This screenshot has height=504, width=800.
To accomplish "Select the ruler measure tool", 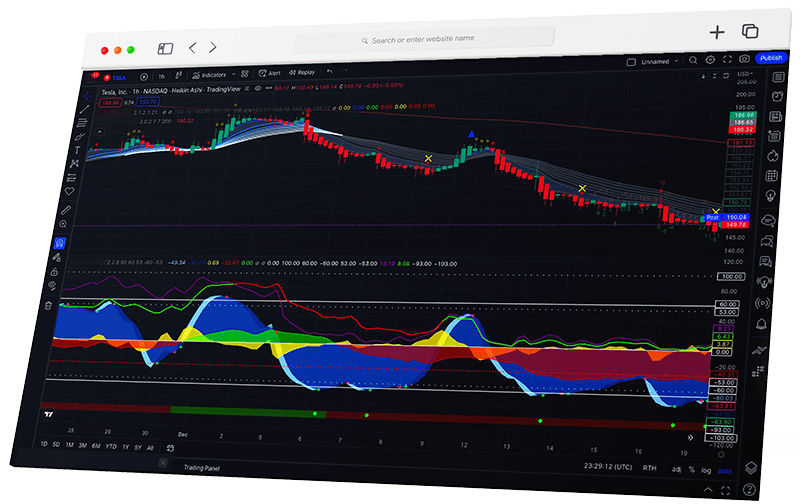I will (x=66, y=211).
